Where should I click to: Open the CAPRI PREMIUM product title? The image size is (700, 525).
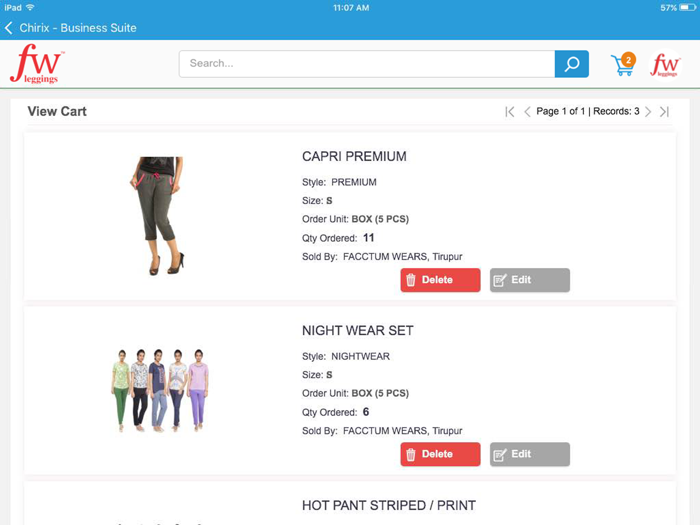[354, 156]
